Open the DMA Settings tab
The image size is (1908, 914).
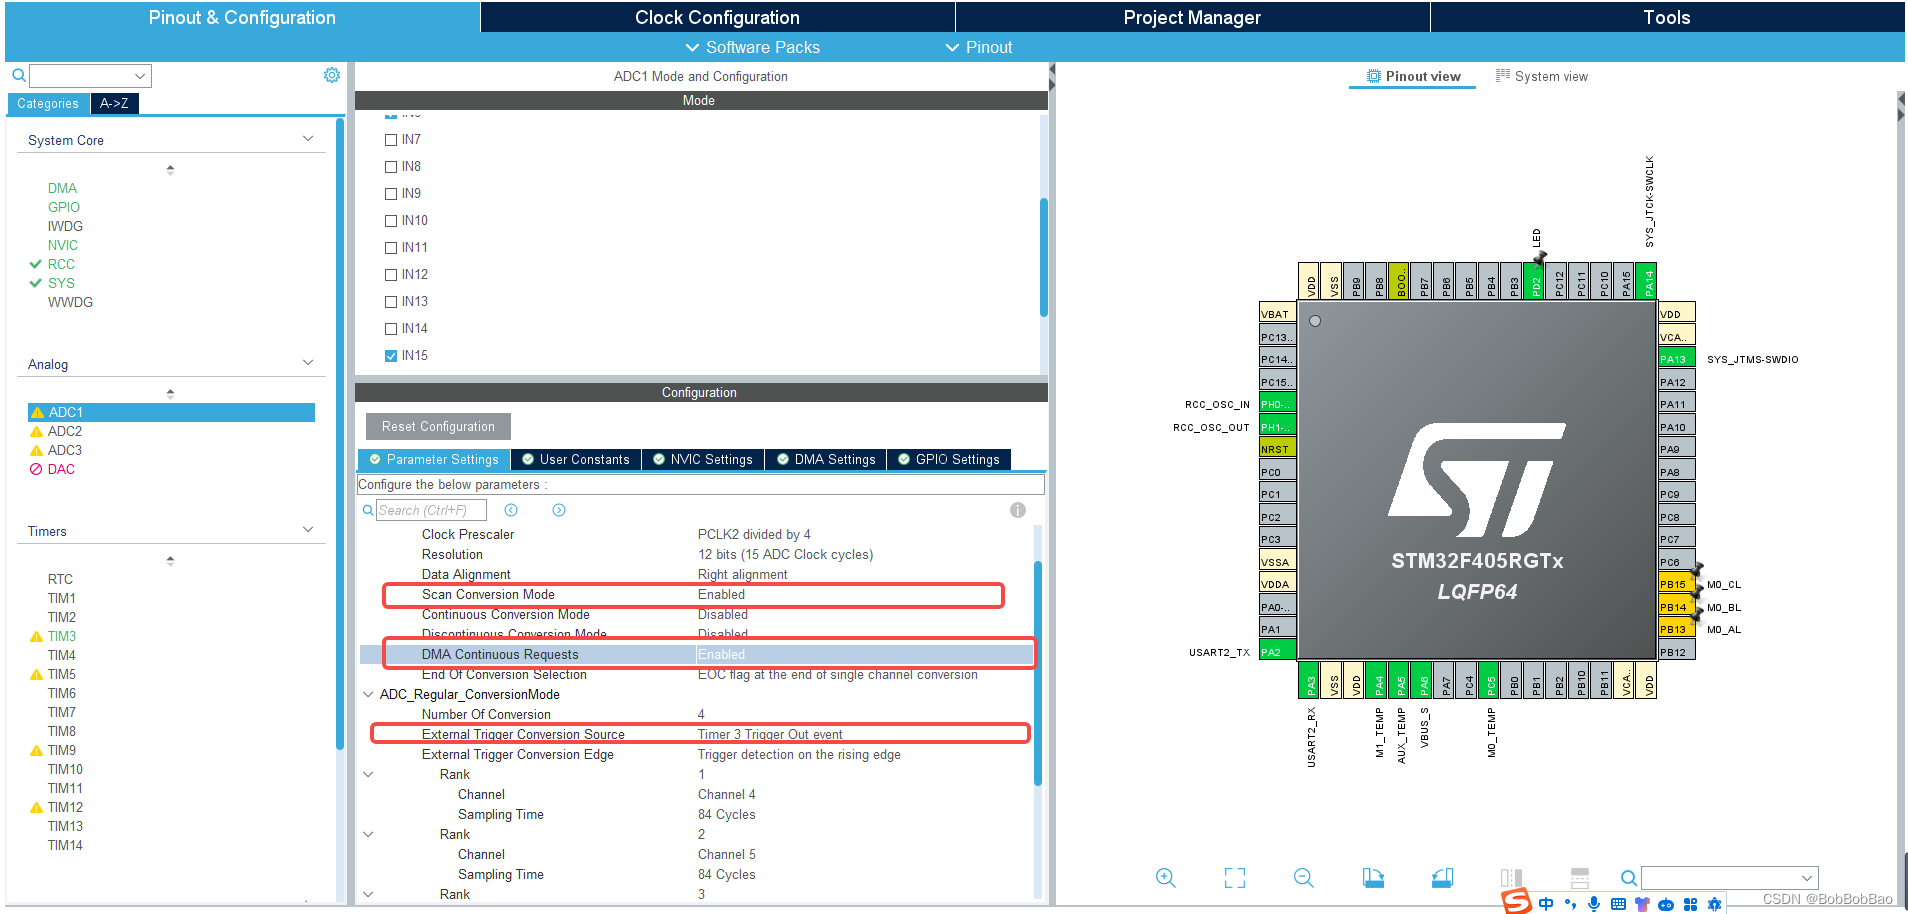click(x=826, y=459)
